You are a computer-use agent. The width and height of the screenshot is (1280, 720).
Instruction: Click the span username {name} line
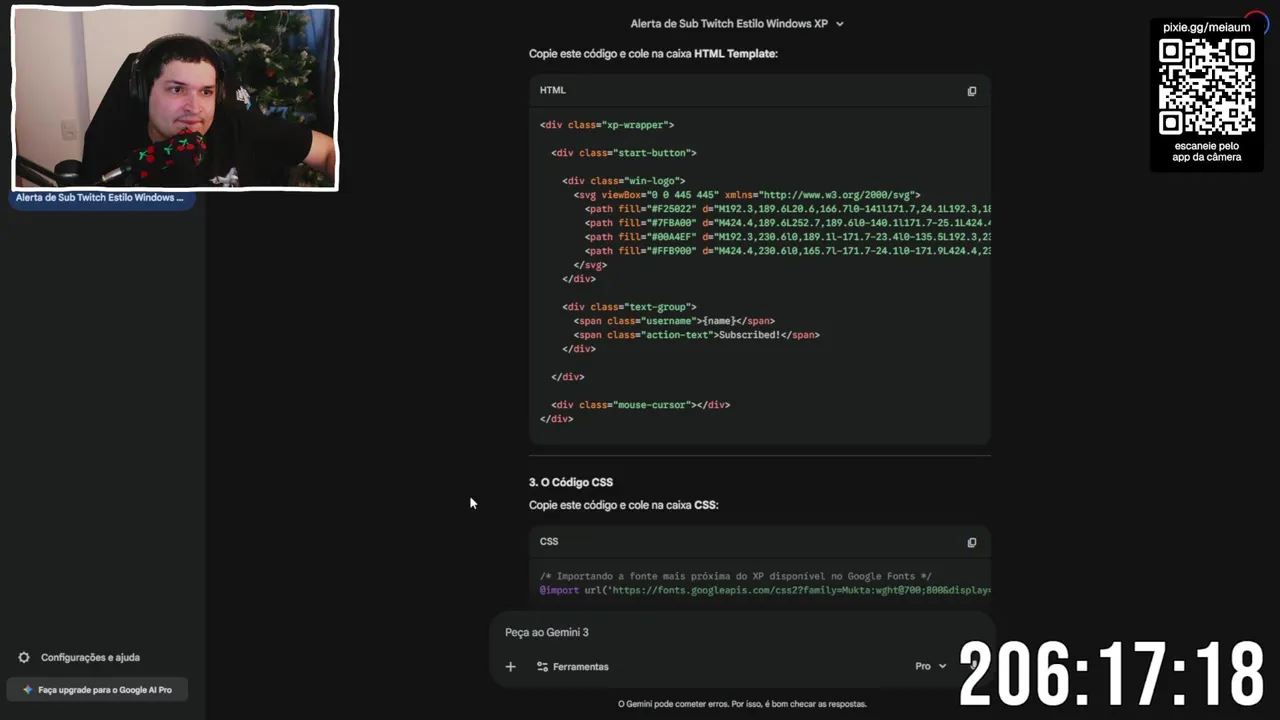click(674, 321)
